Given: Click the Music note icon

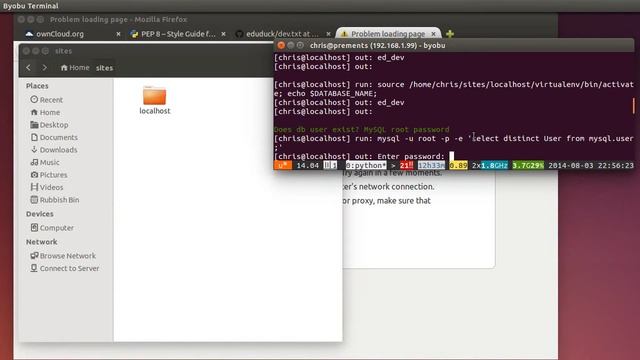Looking at the screenshot, I should click(x=34, y=162).
